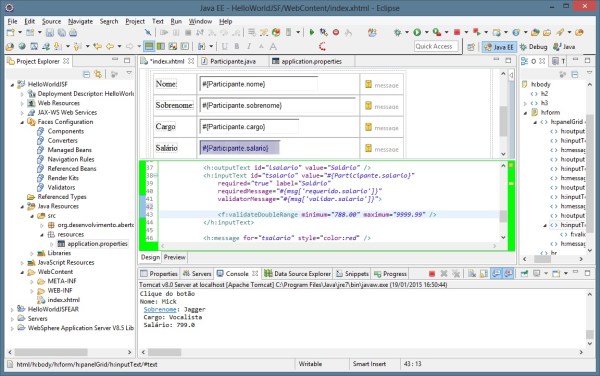
Task: Expand the HelloWorldJSFEAR project
Action: pos(12,309)
